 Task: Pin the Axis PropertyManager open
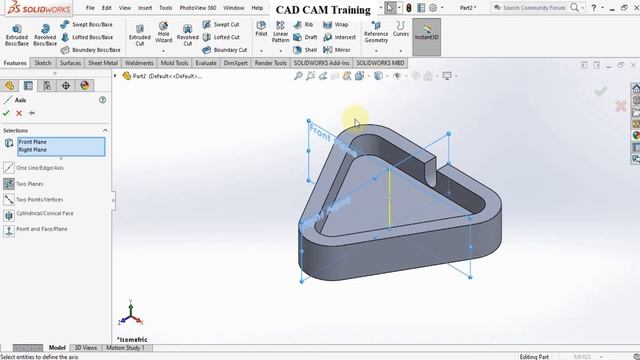tap(32, 113)
